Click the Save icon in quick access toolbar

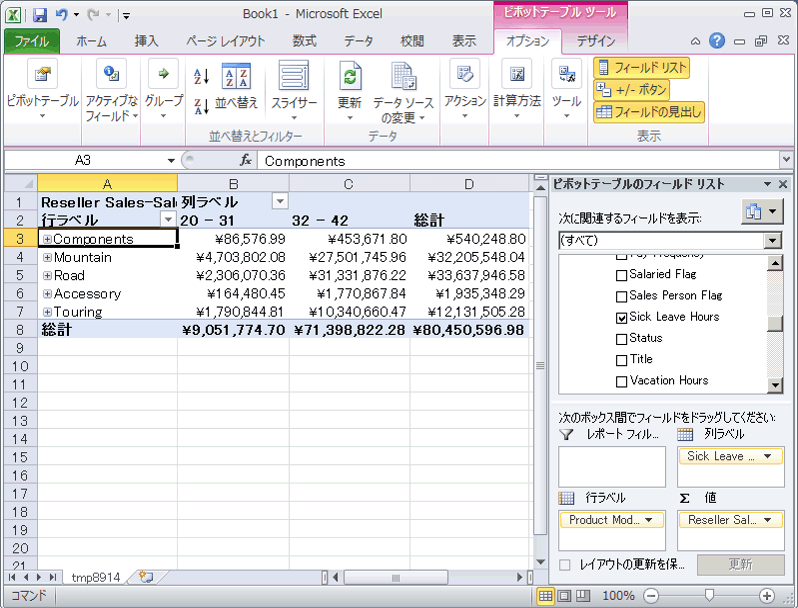click(x=40, y=15)
